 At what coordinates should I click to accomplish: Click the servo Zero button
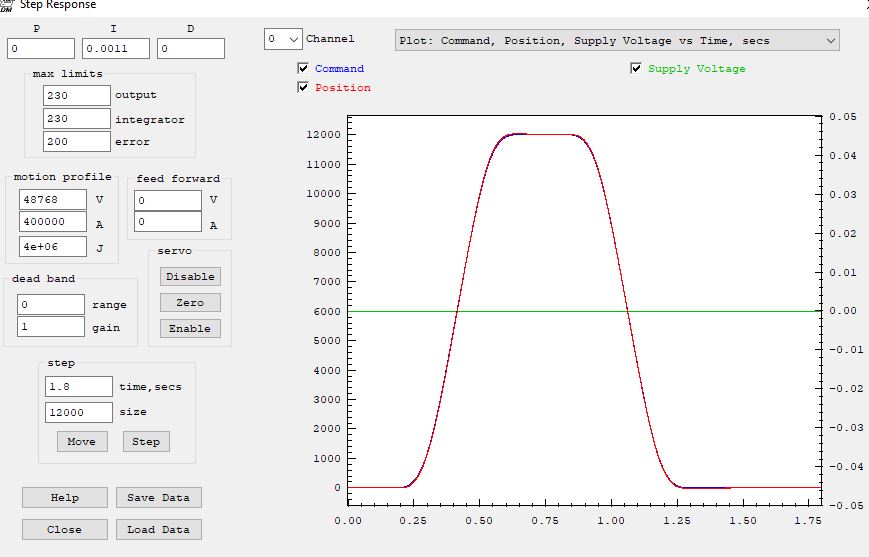[x=190, y=302]
